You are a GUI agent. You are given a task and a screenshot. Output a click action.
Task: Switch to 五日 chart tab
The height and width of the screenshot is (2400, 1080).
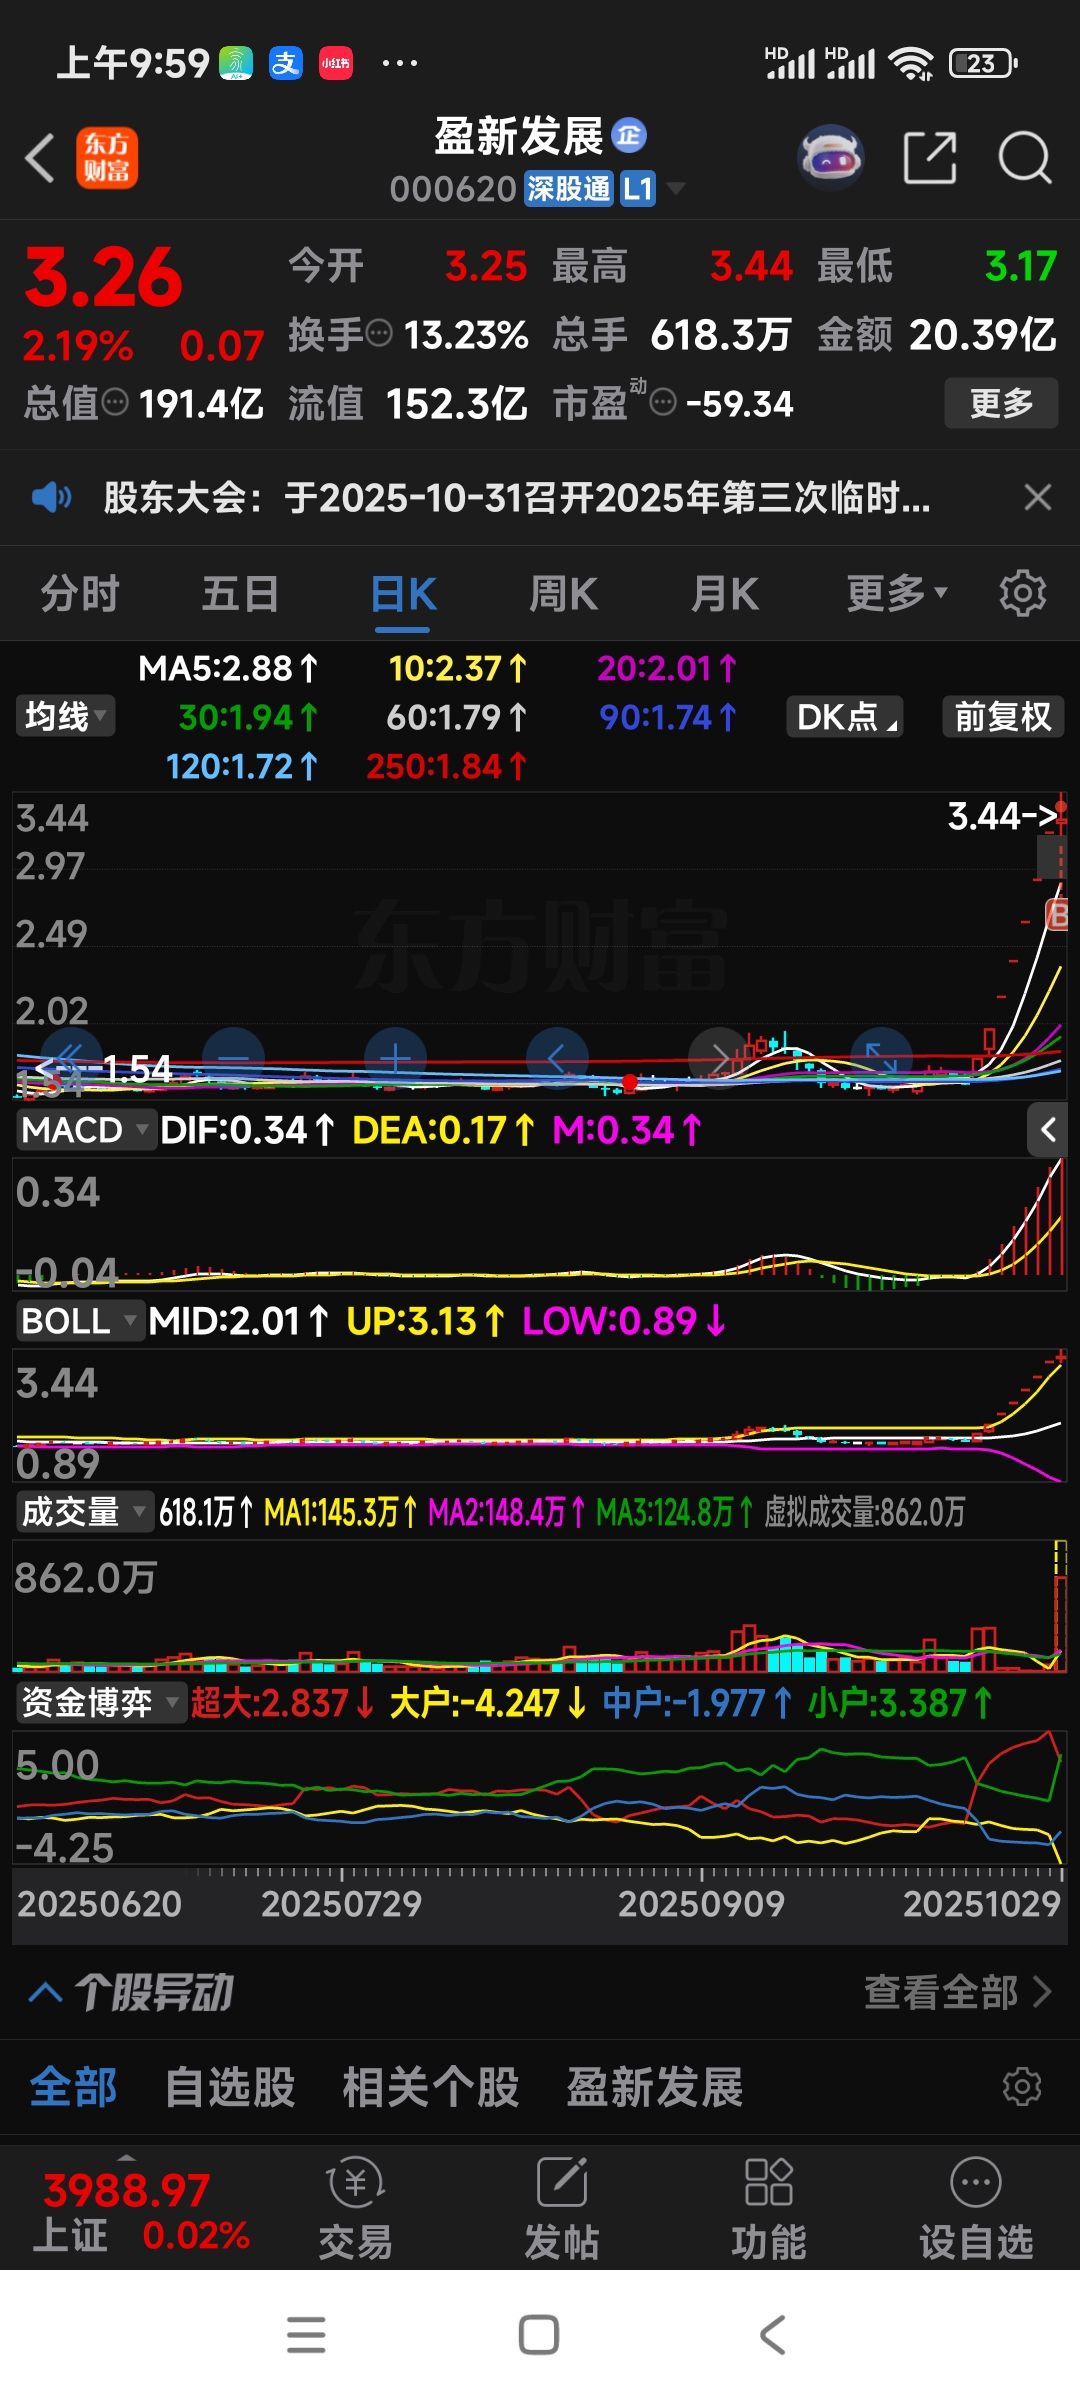240,593
